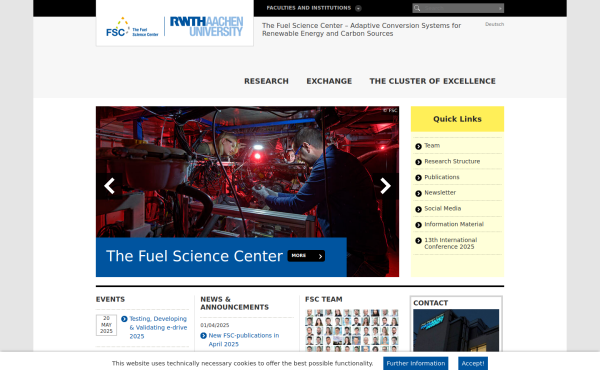Click the arrow bullet beside 13th International Conference
600x375 pixels.
click(x=418, y=240)
